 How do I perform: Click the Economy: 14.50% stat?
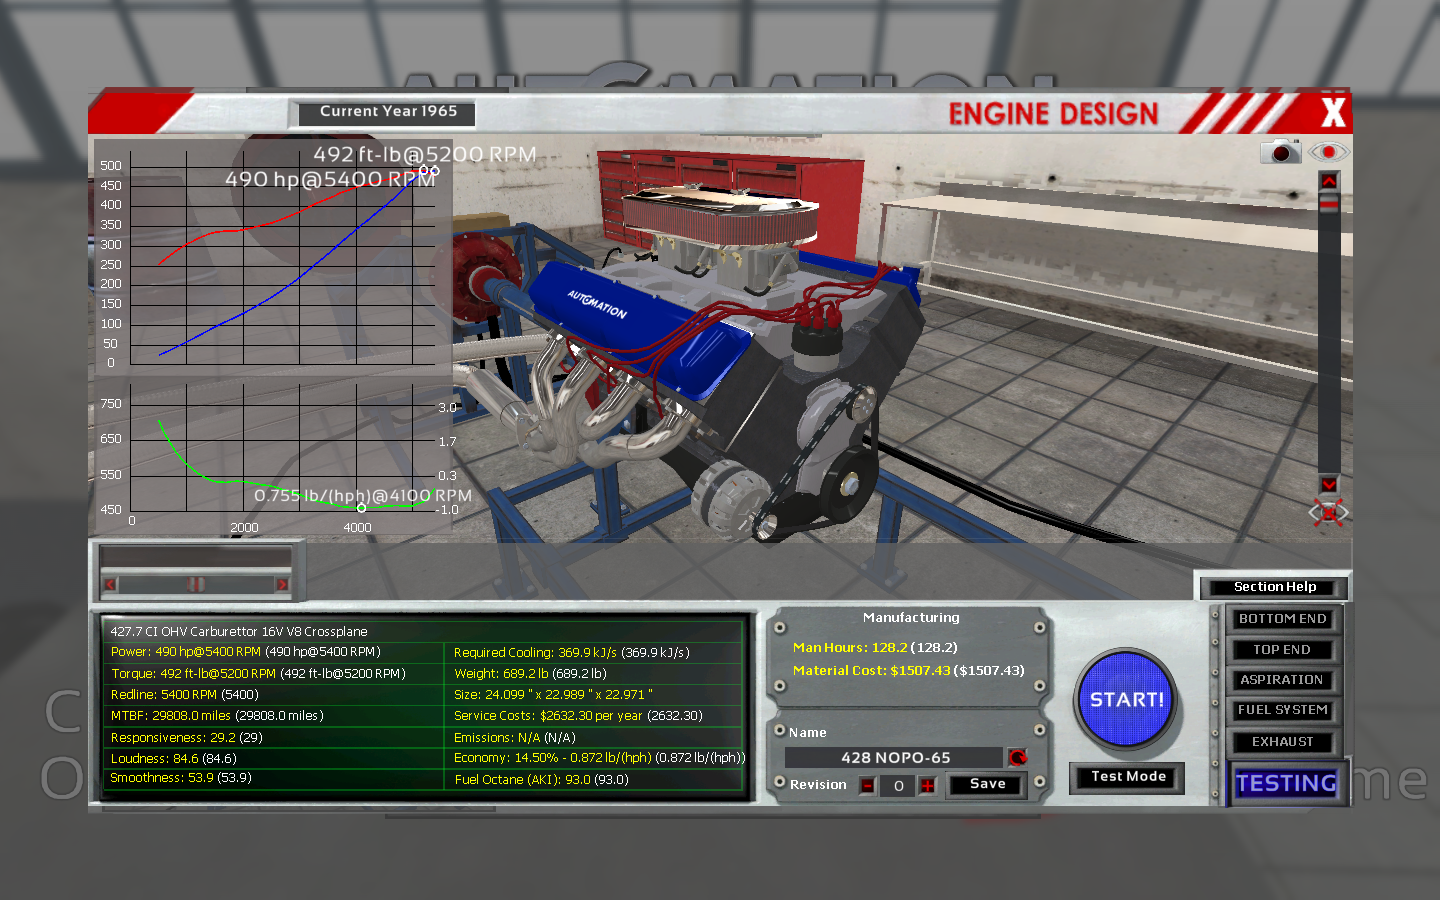pyautogui.click(x=599, y=758)
